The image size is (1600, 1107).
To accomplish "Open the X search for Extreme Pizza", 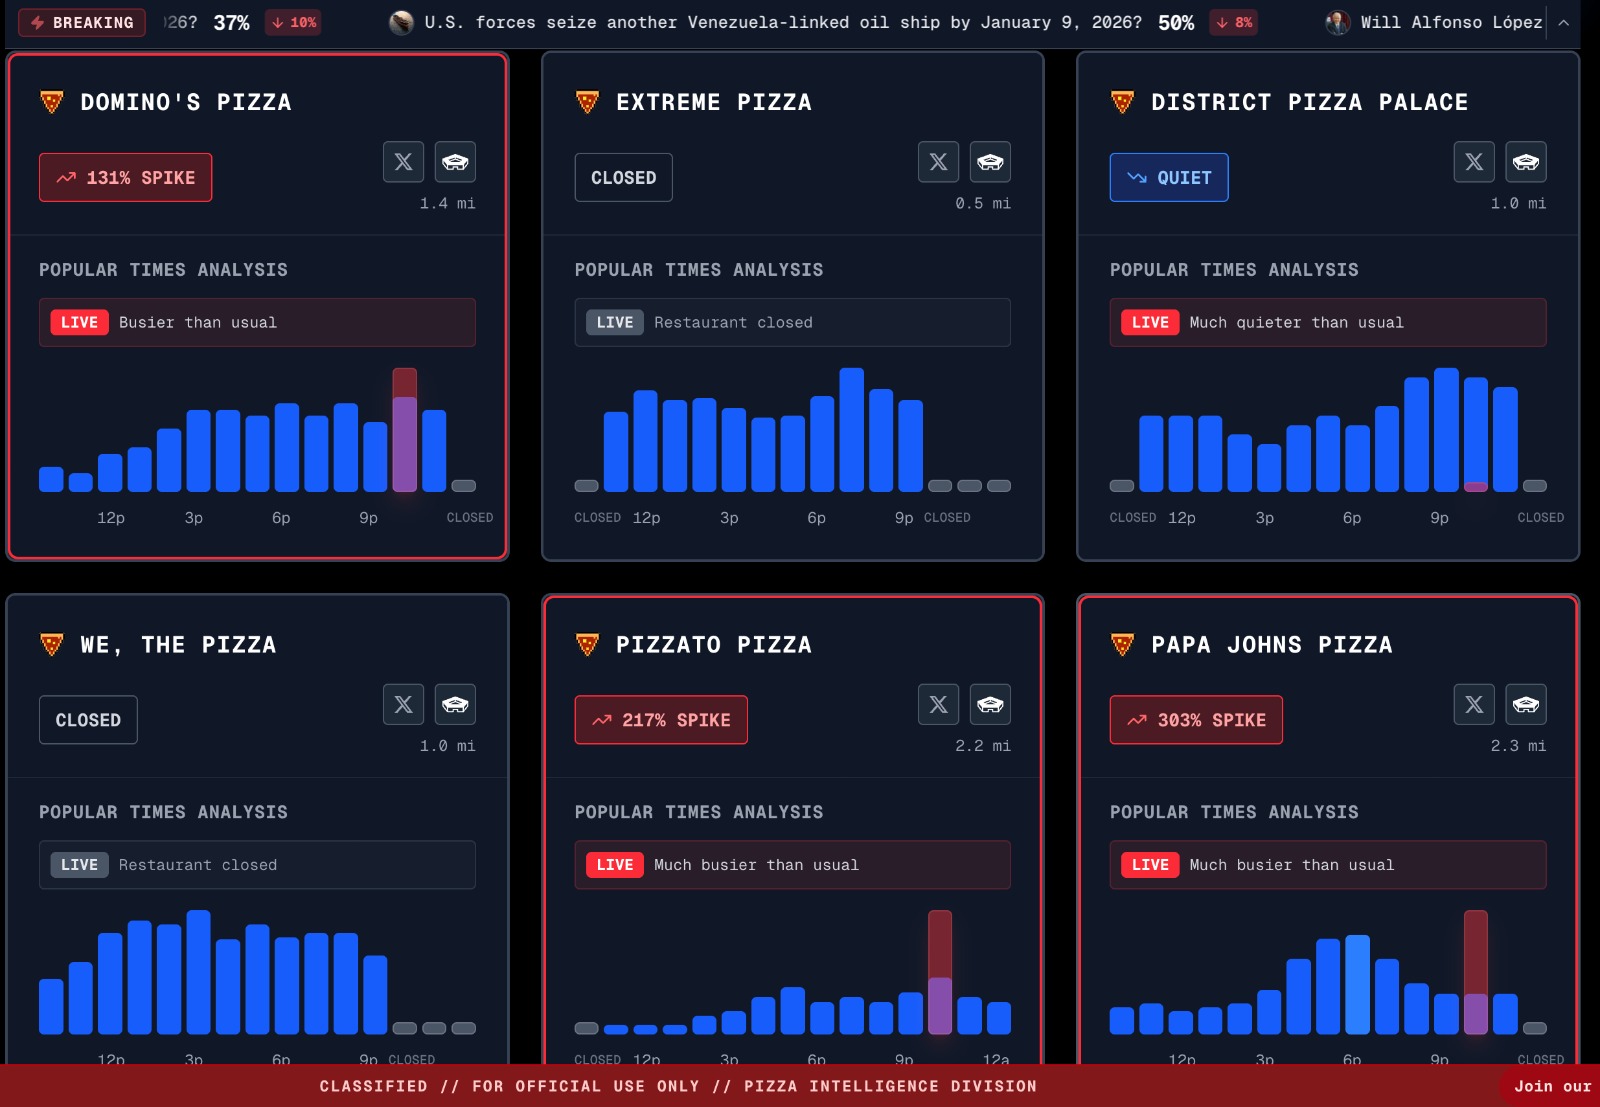I will 938,162.
